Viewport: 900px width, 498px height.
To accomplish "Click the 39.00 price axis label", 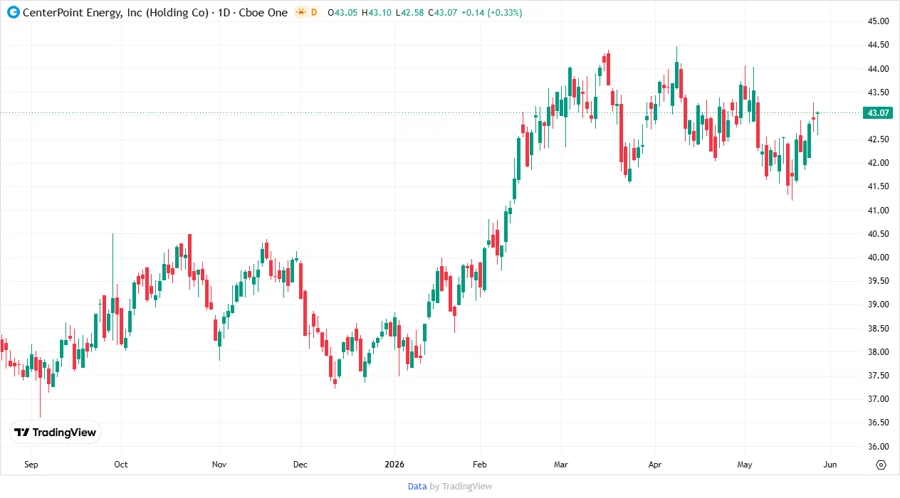I will pos(878,305).
